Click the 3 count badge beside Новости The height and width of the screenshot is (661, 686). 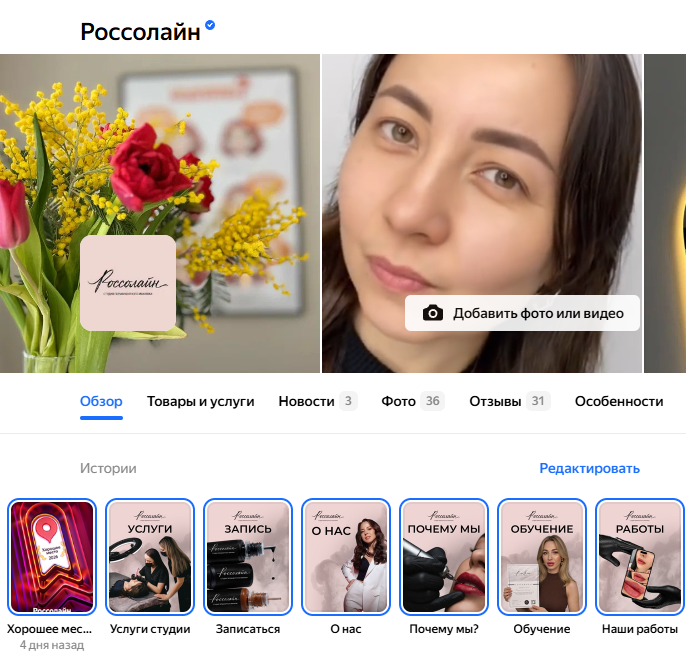348,401
